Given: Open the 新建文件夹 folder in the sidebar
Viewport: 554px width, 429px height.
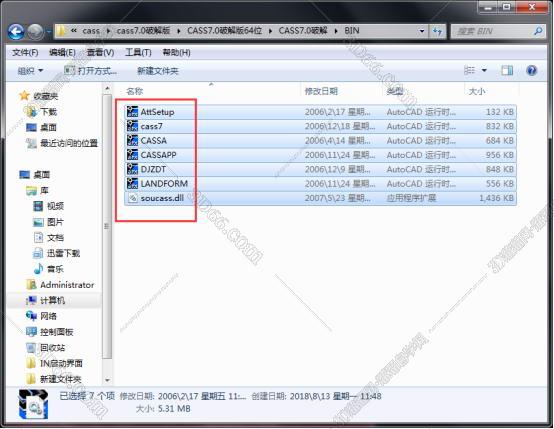Looking at the screenshot, I should click(x=61, y=379).
